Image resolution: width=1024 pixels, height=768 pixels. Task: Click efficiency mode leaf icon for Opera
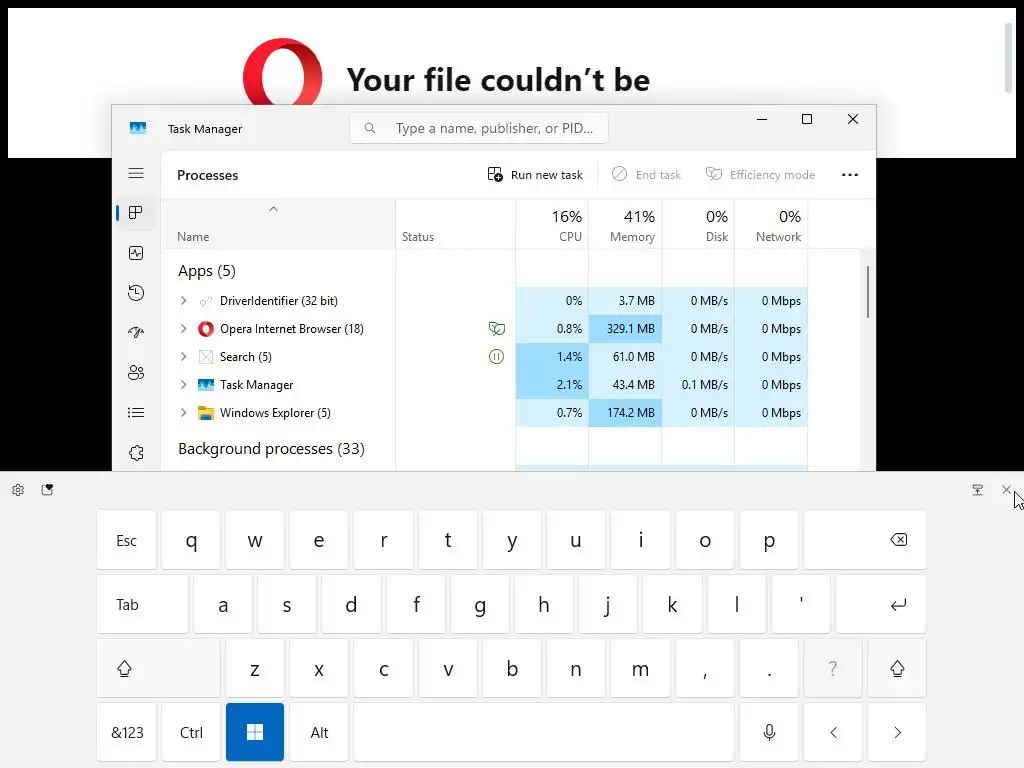pos(496,328)
